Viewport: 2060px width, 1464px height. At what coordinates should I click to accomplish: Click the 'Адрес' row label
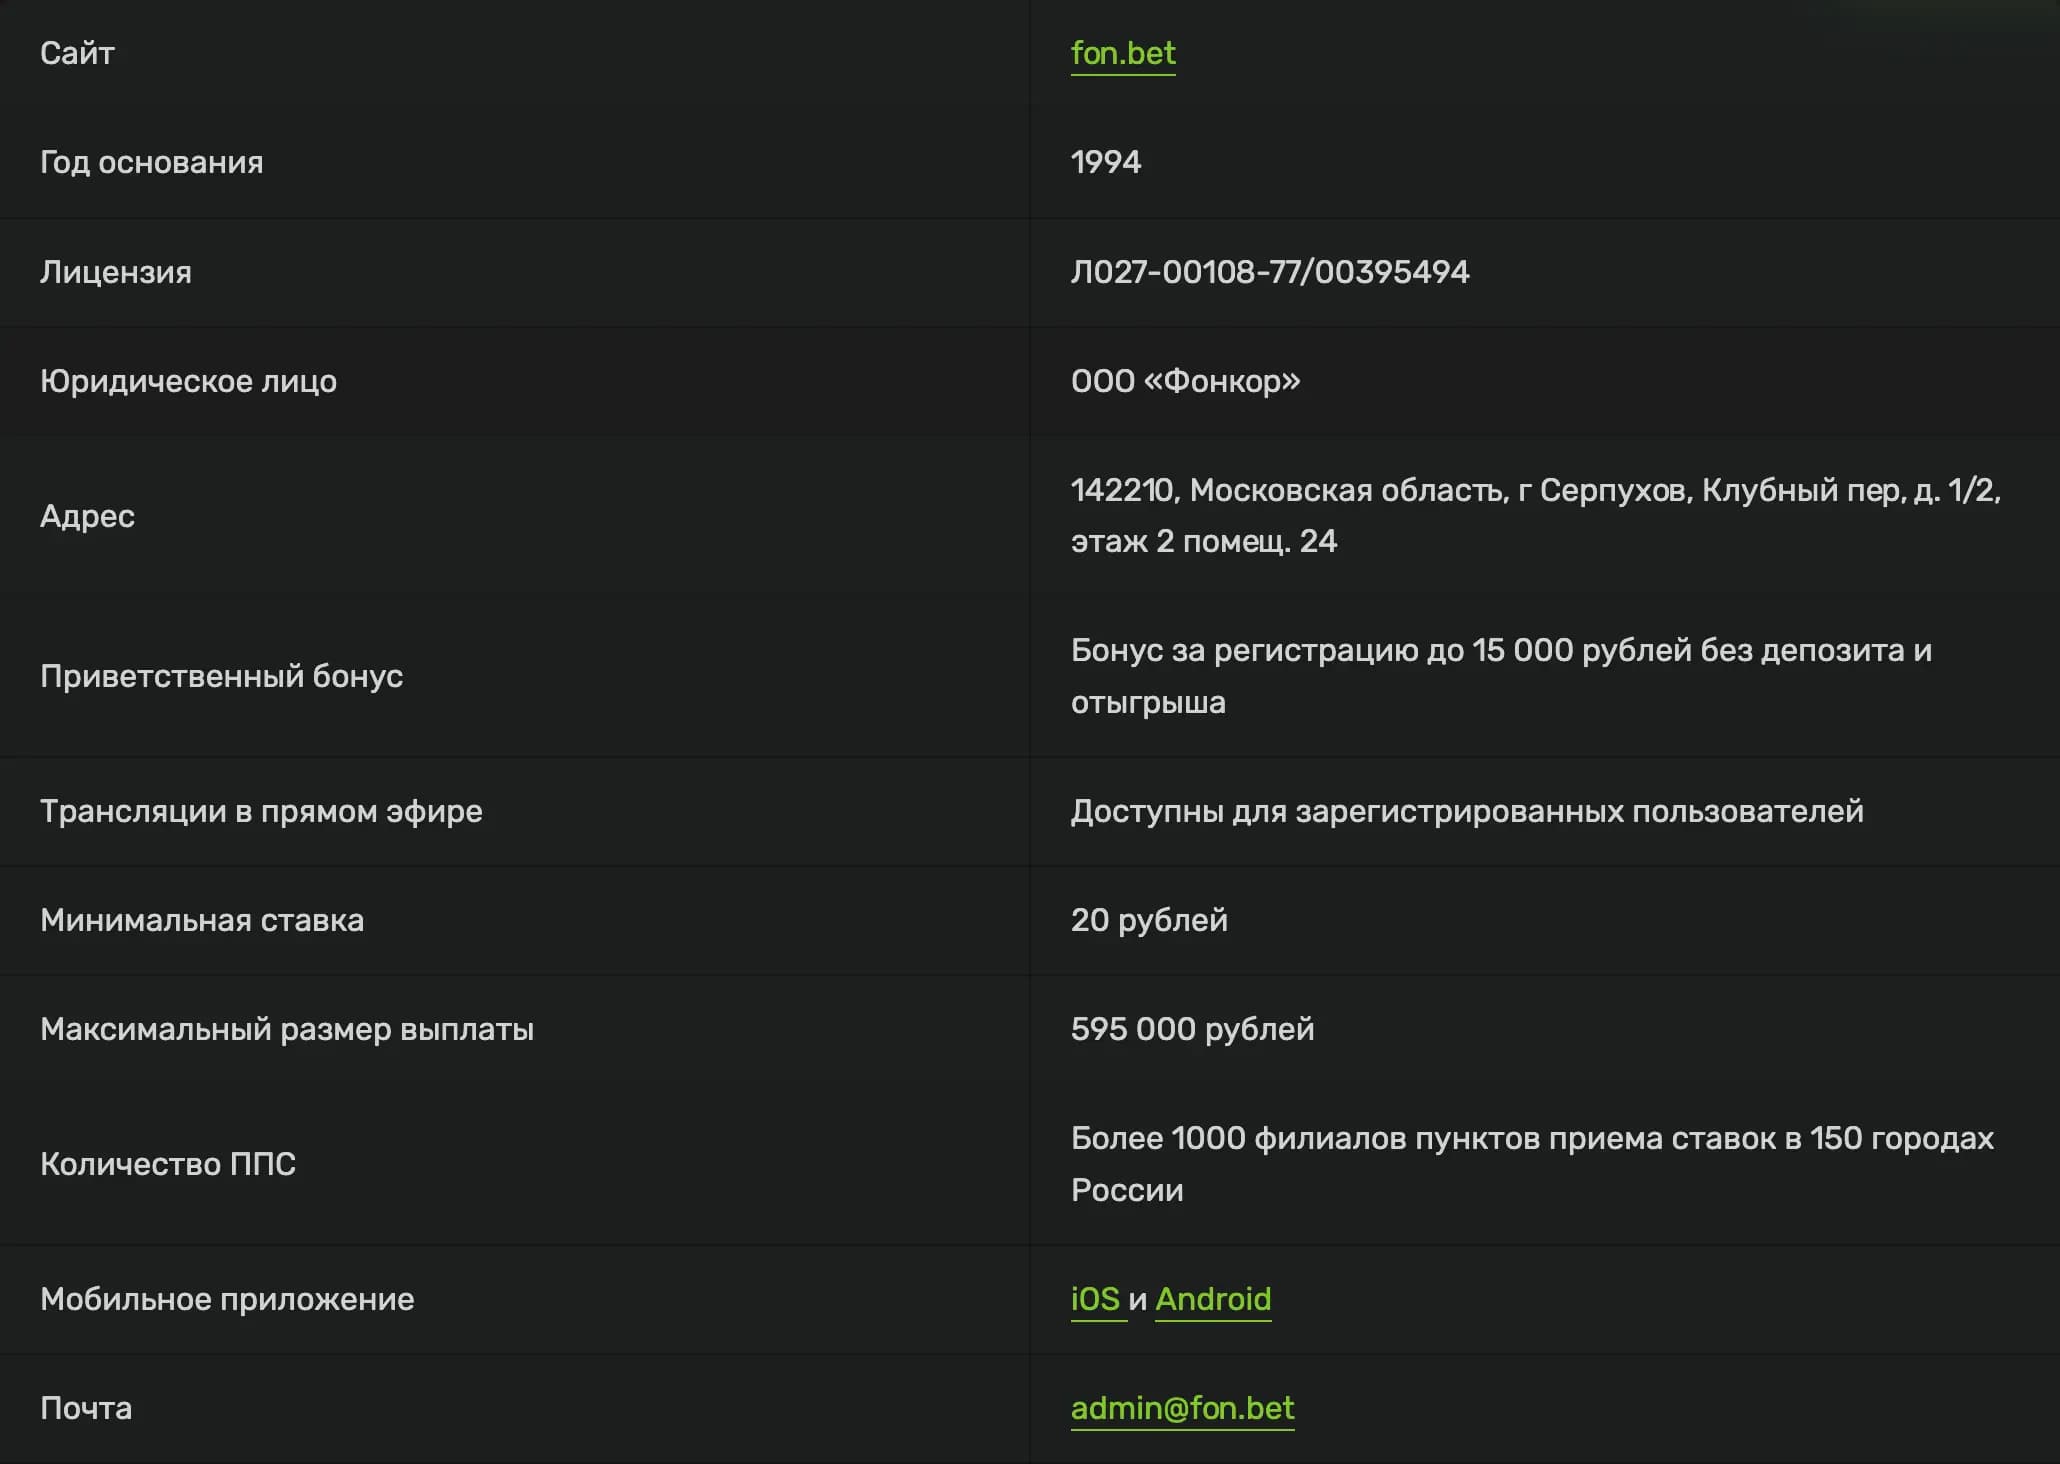click(x=87, y=516)
